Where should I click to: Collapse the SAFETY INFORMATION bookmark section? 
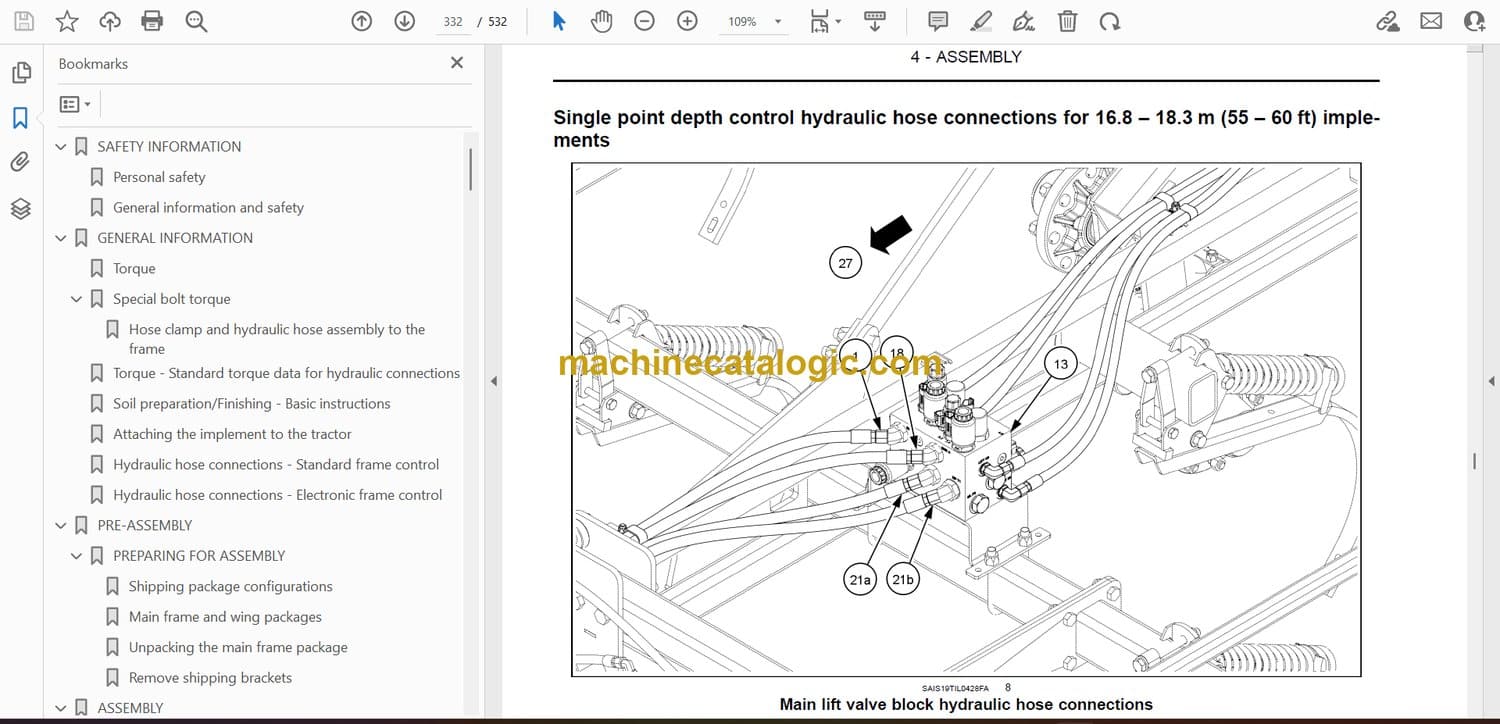[x=61, y=147]
